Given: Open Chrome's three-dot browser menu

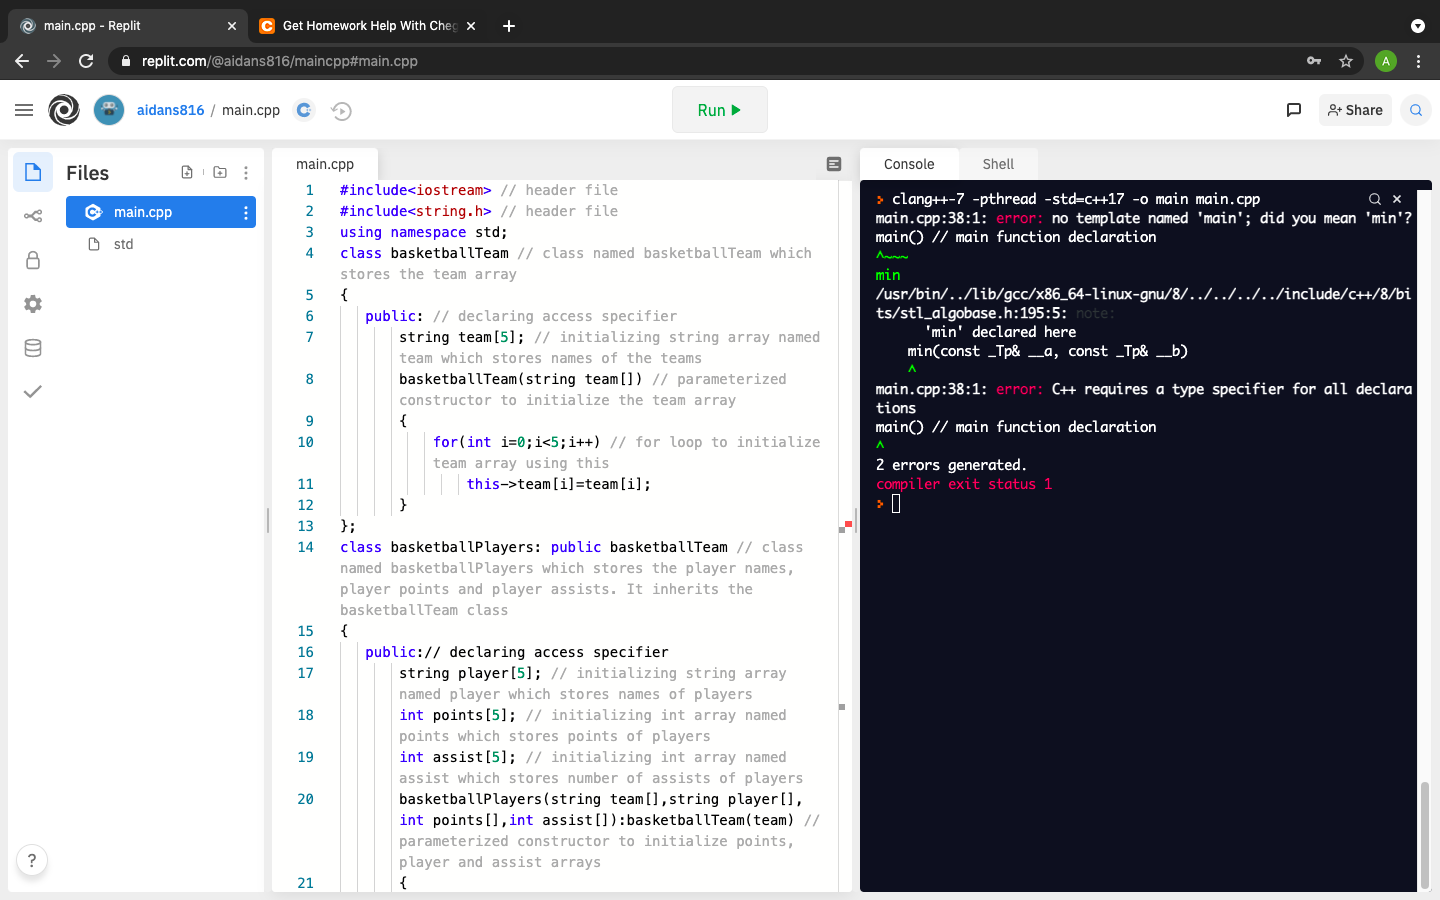Looking at the screenshot, I should tap(1419, 61).
